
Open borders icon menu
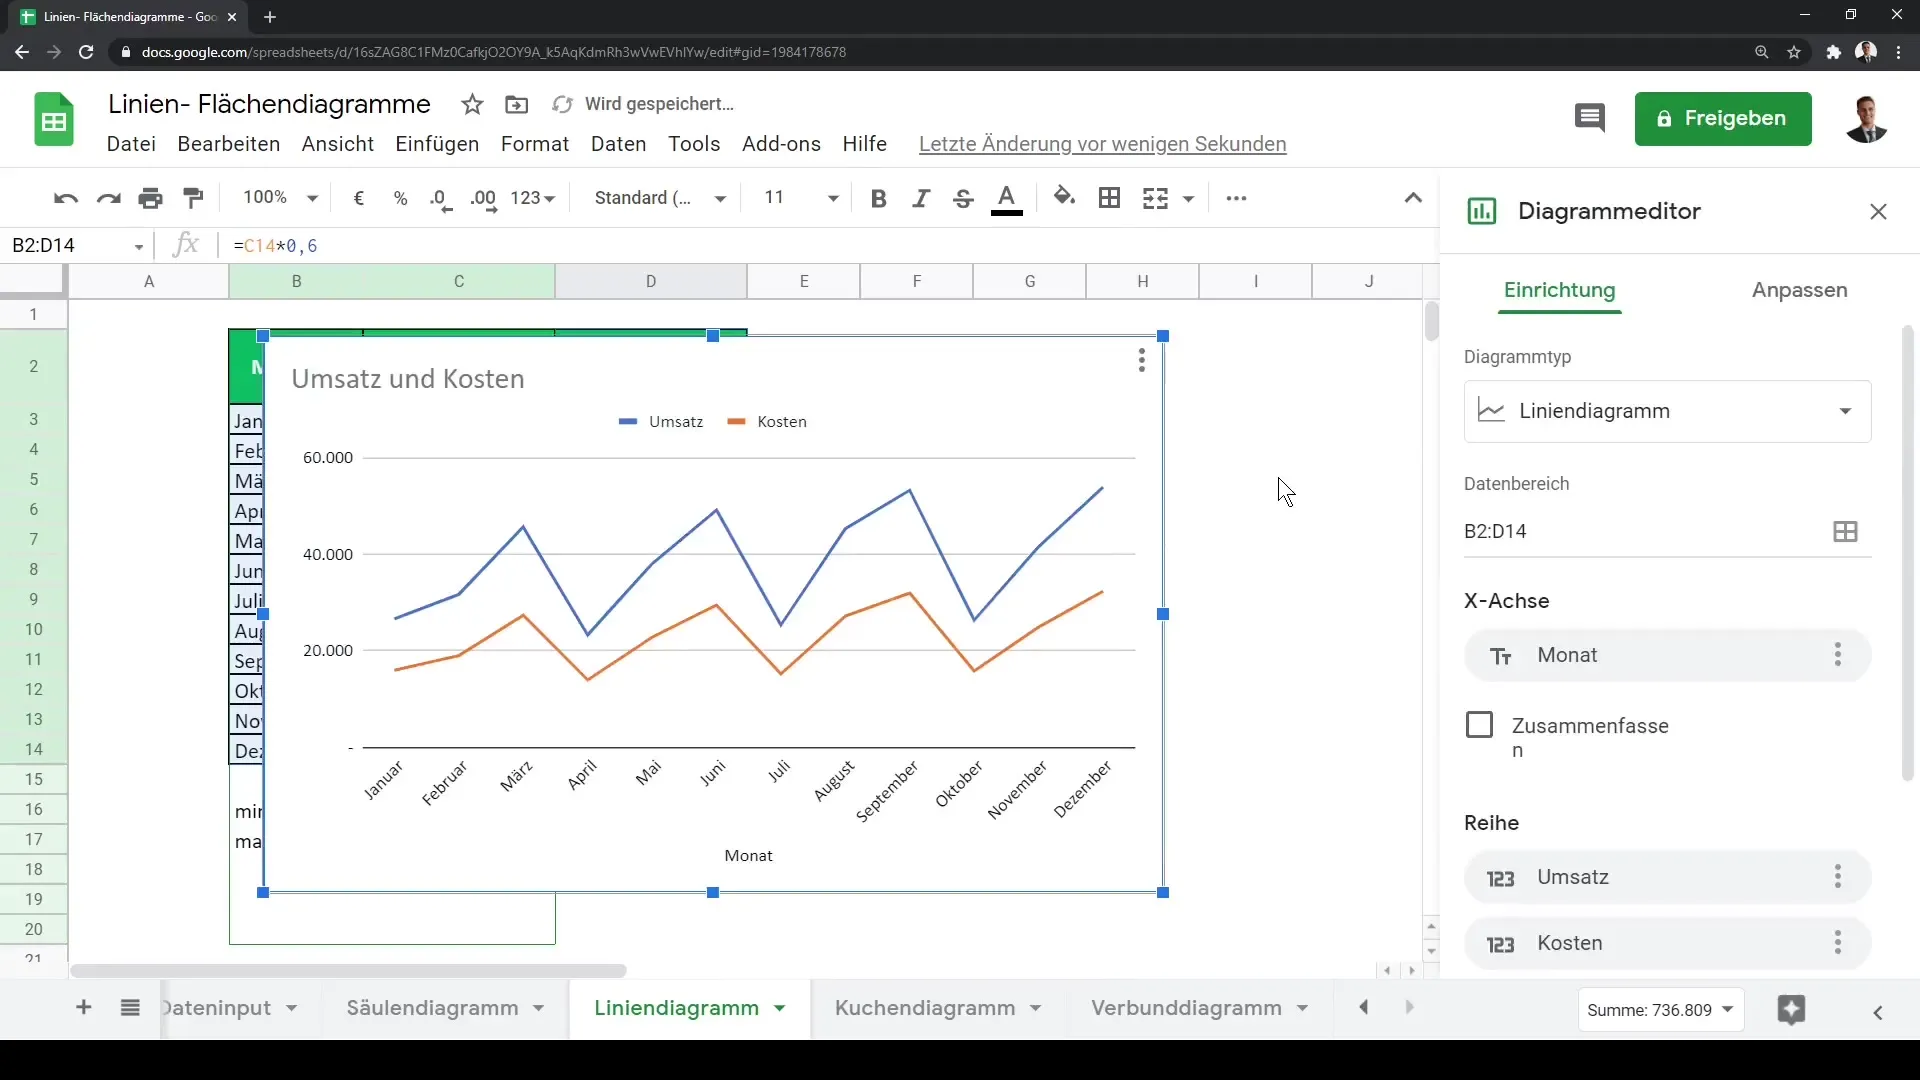(1109, 198)
